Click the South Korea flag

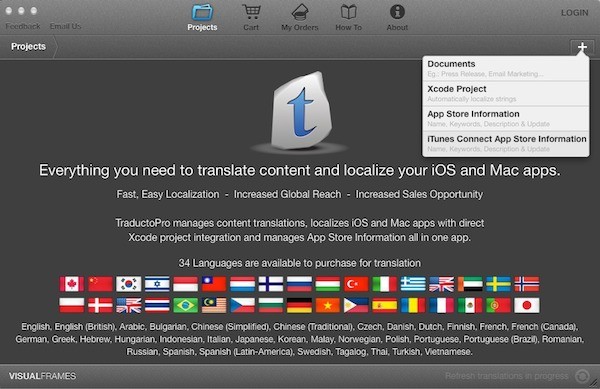coord(129,284)
